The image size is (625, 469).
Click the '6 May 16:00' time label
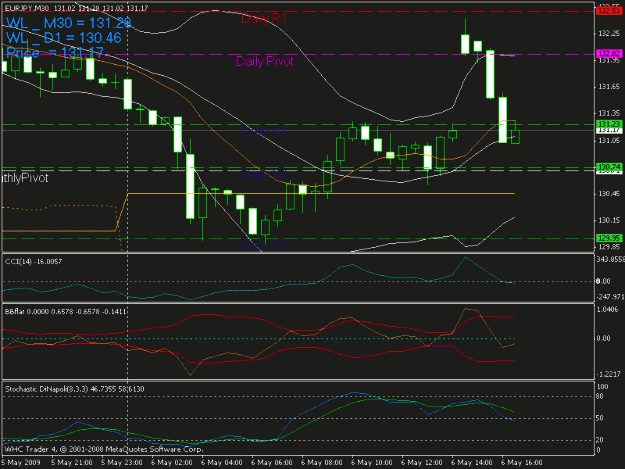[x=522, y=463]
